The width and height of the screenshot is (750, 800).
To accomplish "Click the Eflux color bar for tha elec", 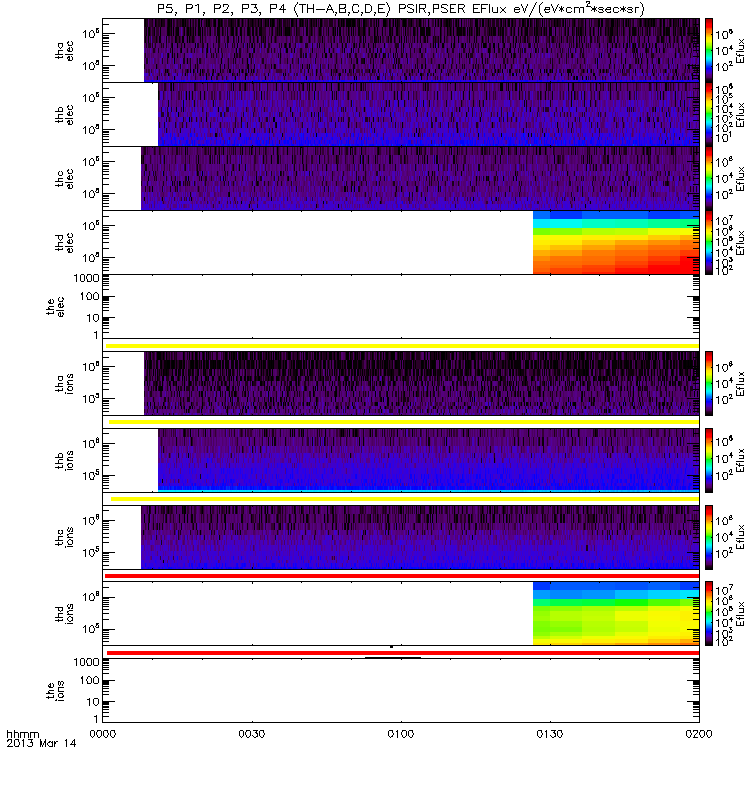I will pyautogui.click(x=709, y=50).
